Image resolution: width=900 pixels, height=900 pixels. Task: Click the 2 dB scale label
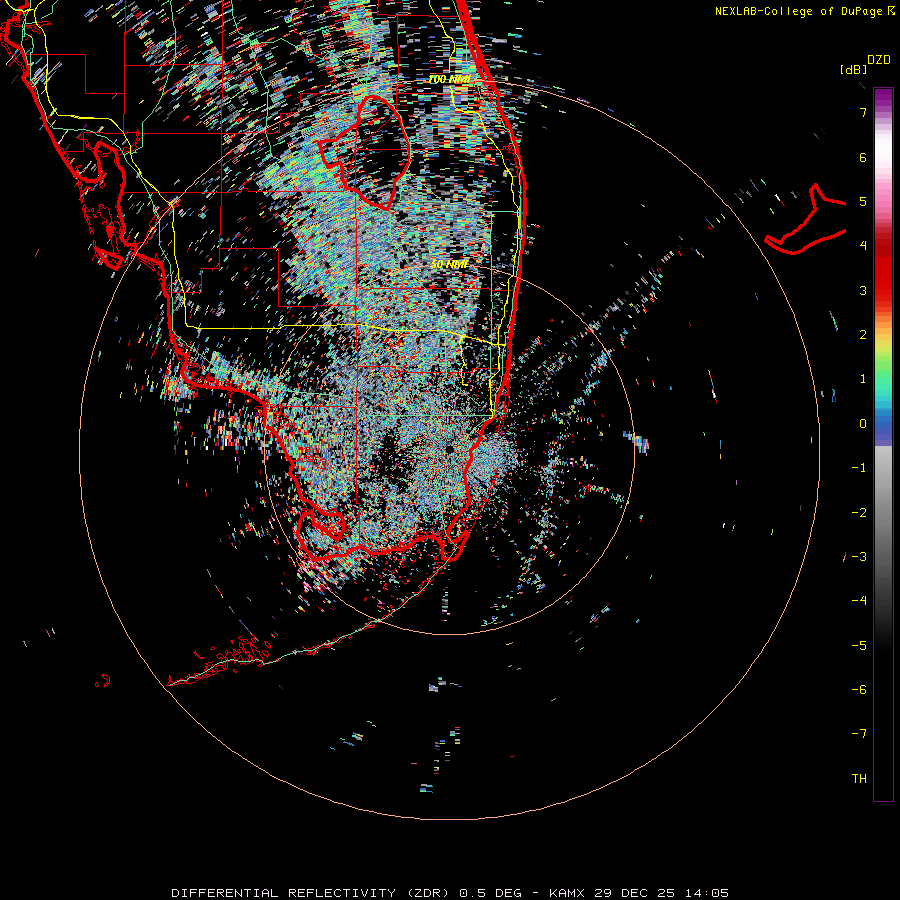(862, 334)
